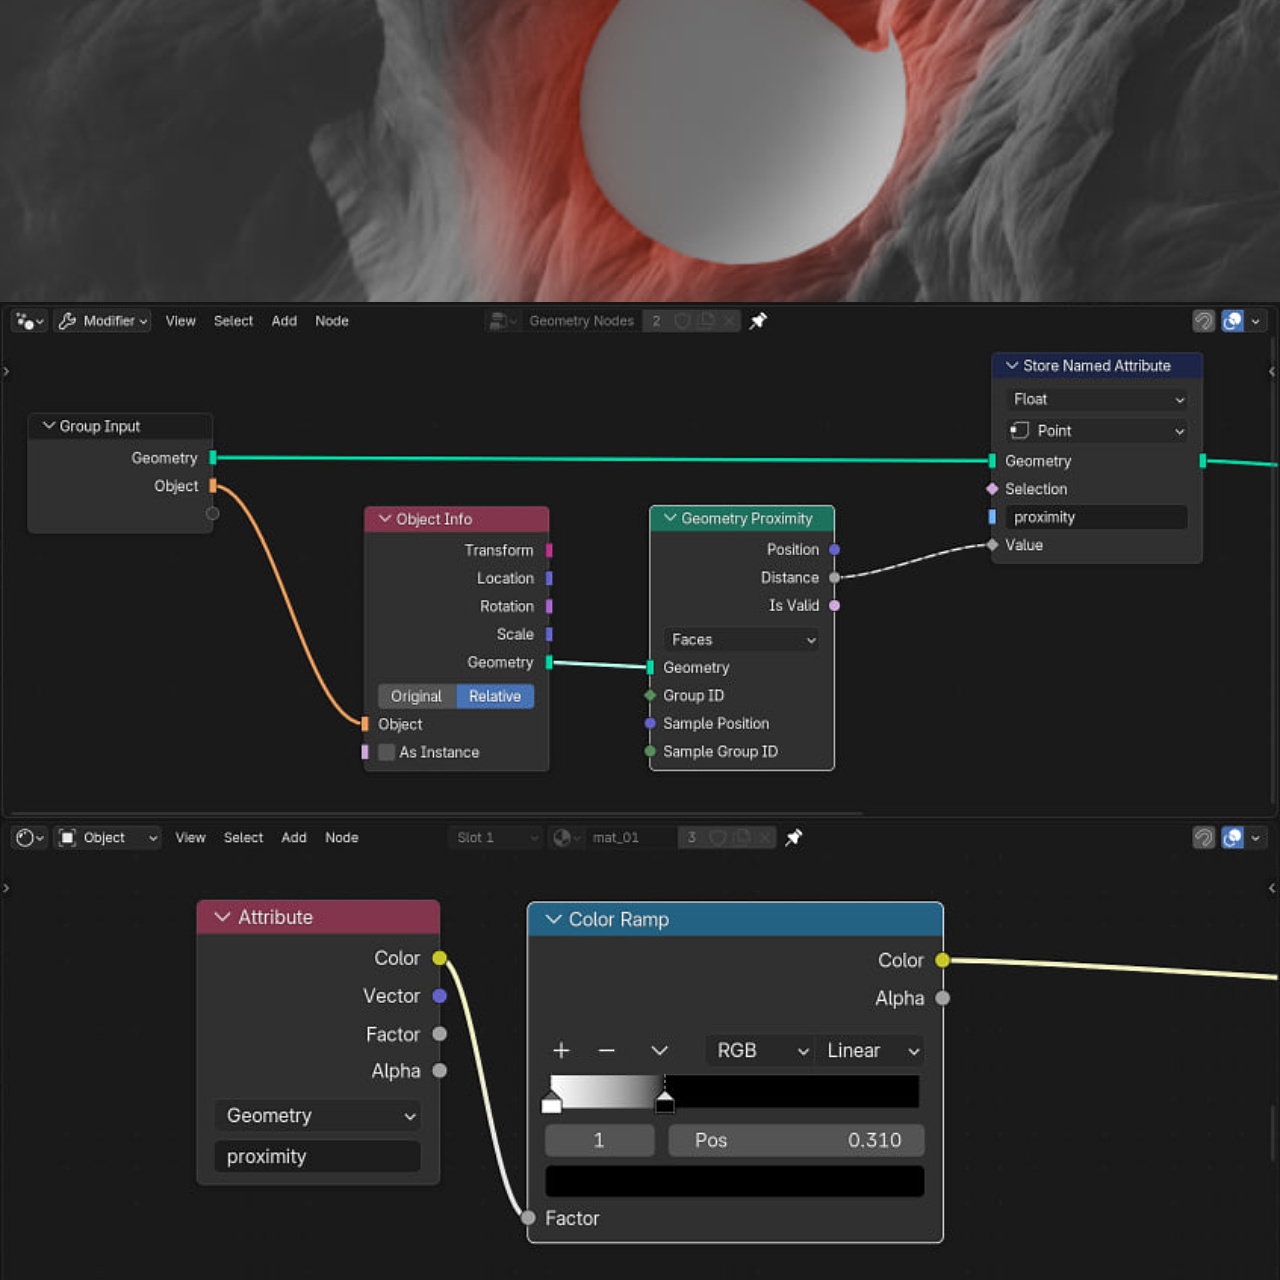Image resolution: width=1280 pixels, height=1280 pixels.
Task: Click the Pos 0.310 position slider
Action: click(796, 1140)
